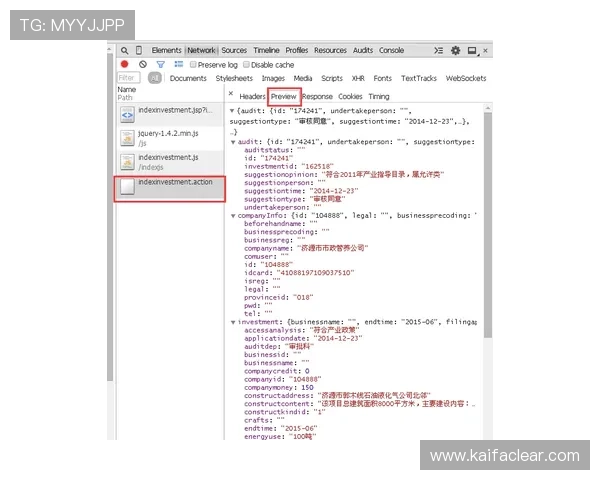Image resolution: width=600 pixels, height=480 pixels.
Task: Filter requests by WebSockets
Action: point(466,78)
